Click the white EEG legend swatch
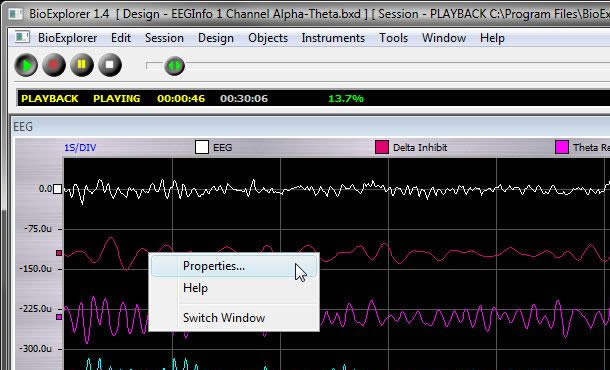The width and height of the screenshot is (610, 370). click(x=202, y=147)
